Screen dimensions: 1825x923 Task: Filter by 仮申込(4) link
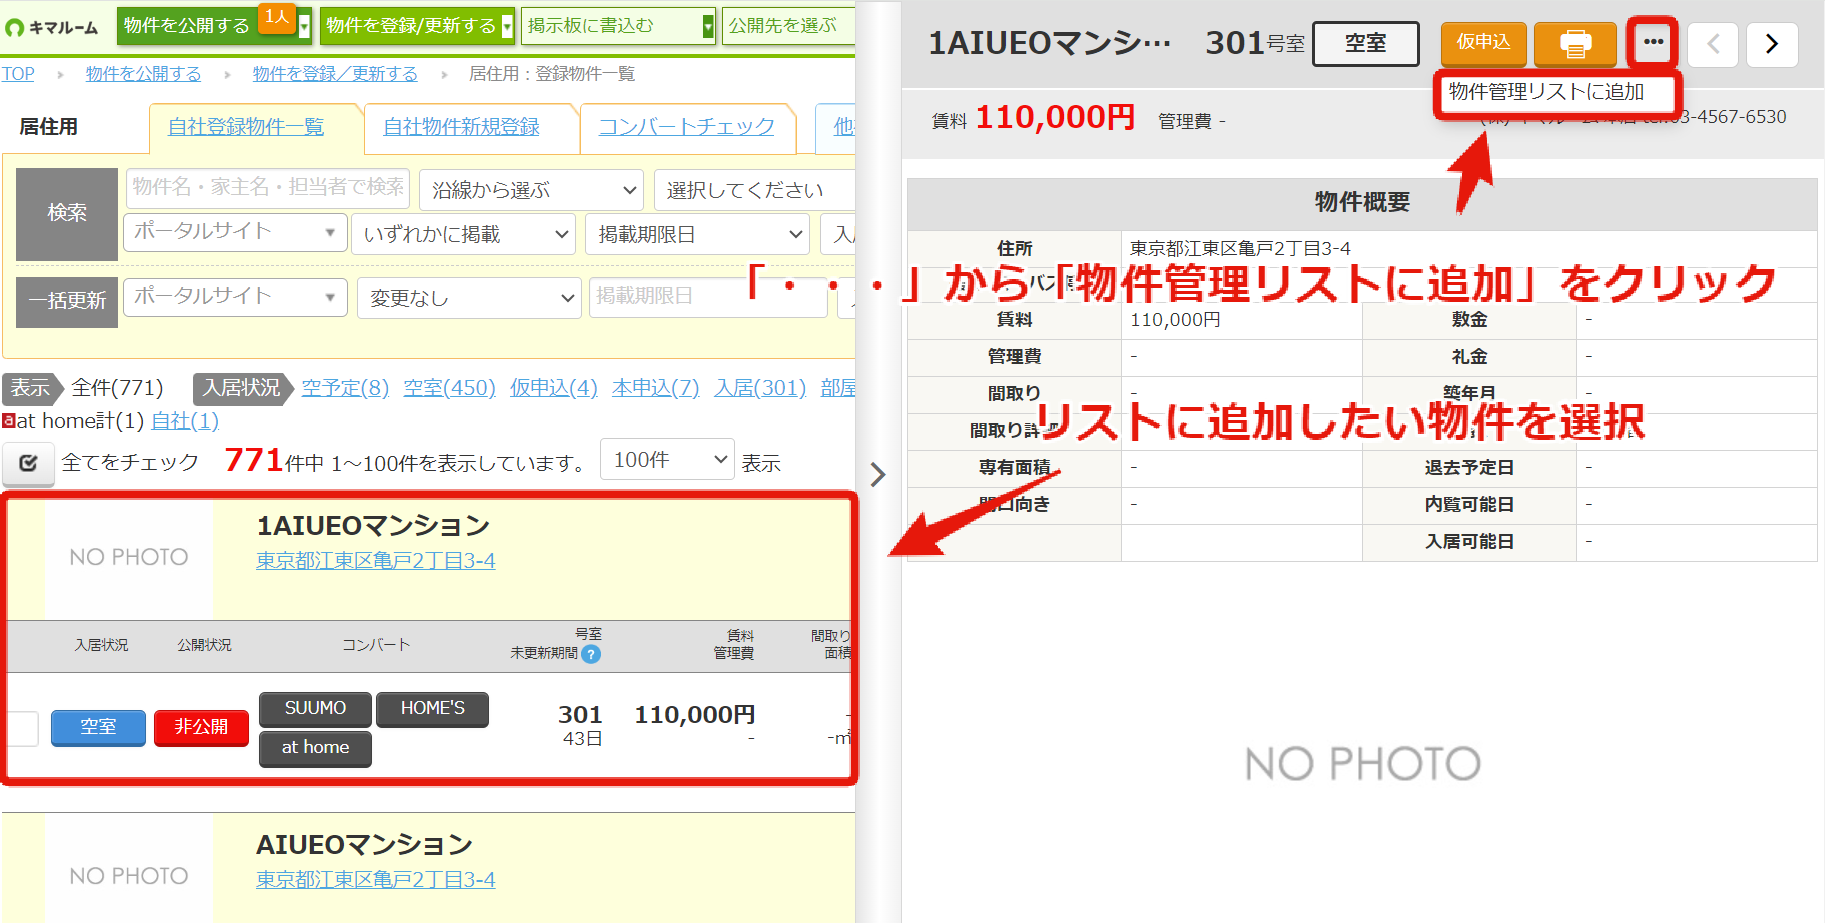click(x=553, y=388)
